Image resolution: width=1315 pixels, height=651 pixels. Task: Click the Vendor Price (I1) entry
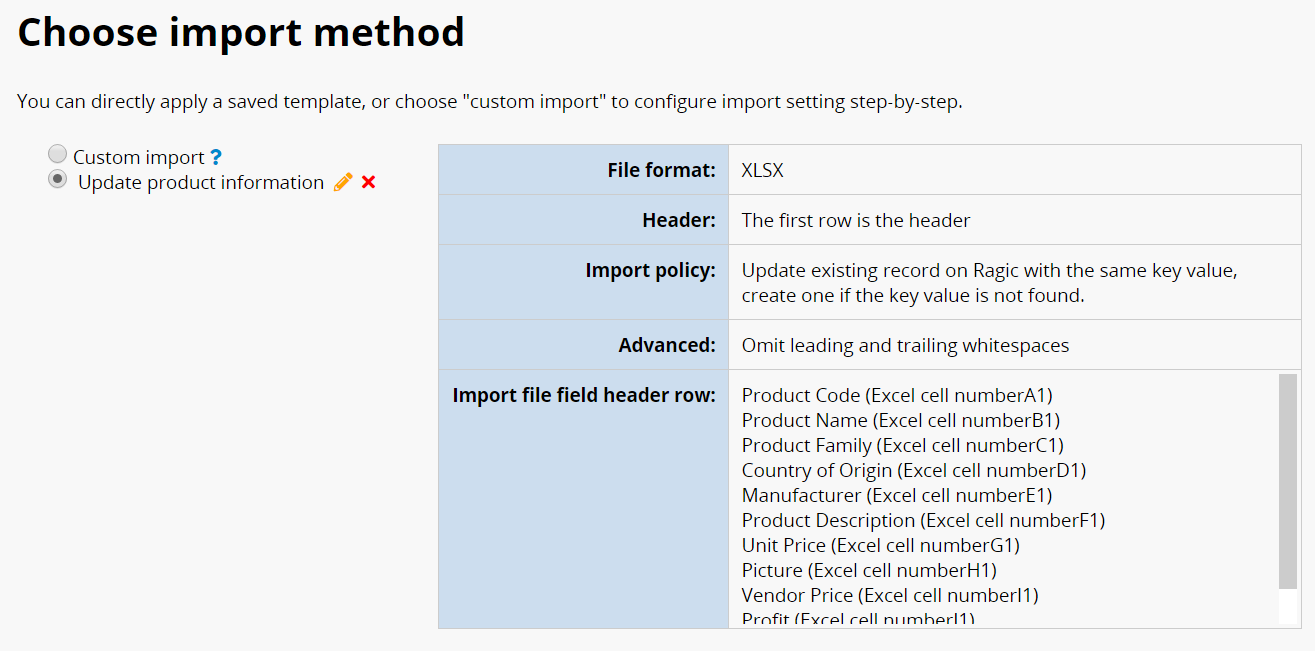point(890,595)
